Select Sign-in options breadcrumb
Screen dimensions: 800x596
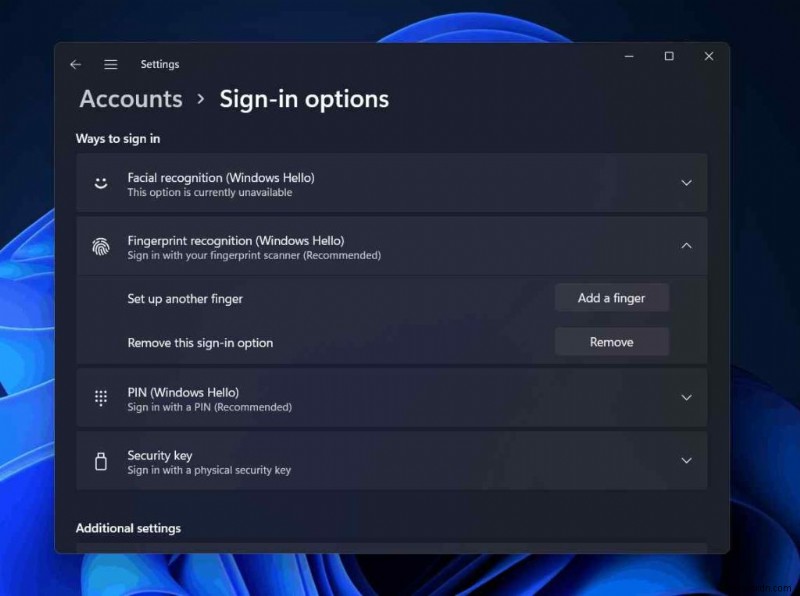(304, 99)
